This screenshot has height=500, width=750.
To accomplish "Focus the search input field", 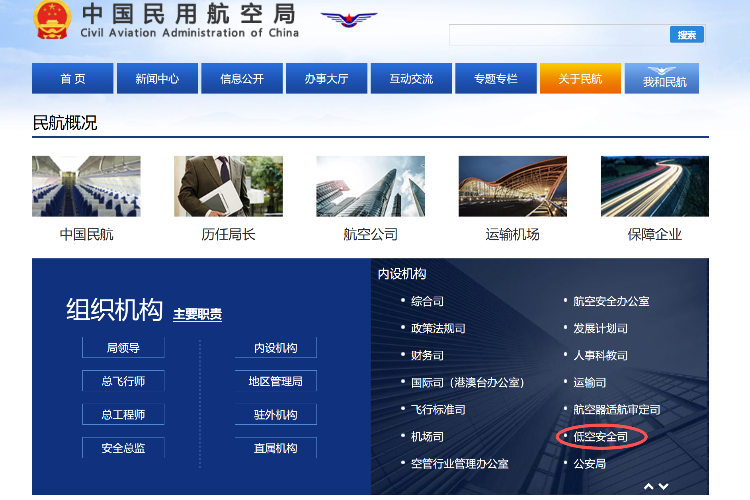I will click(x=559, y=35).
